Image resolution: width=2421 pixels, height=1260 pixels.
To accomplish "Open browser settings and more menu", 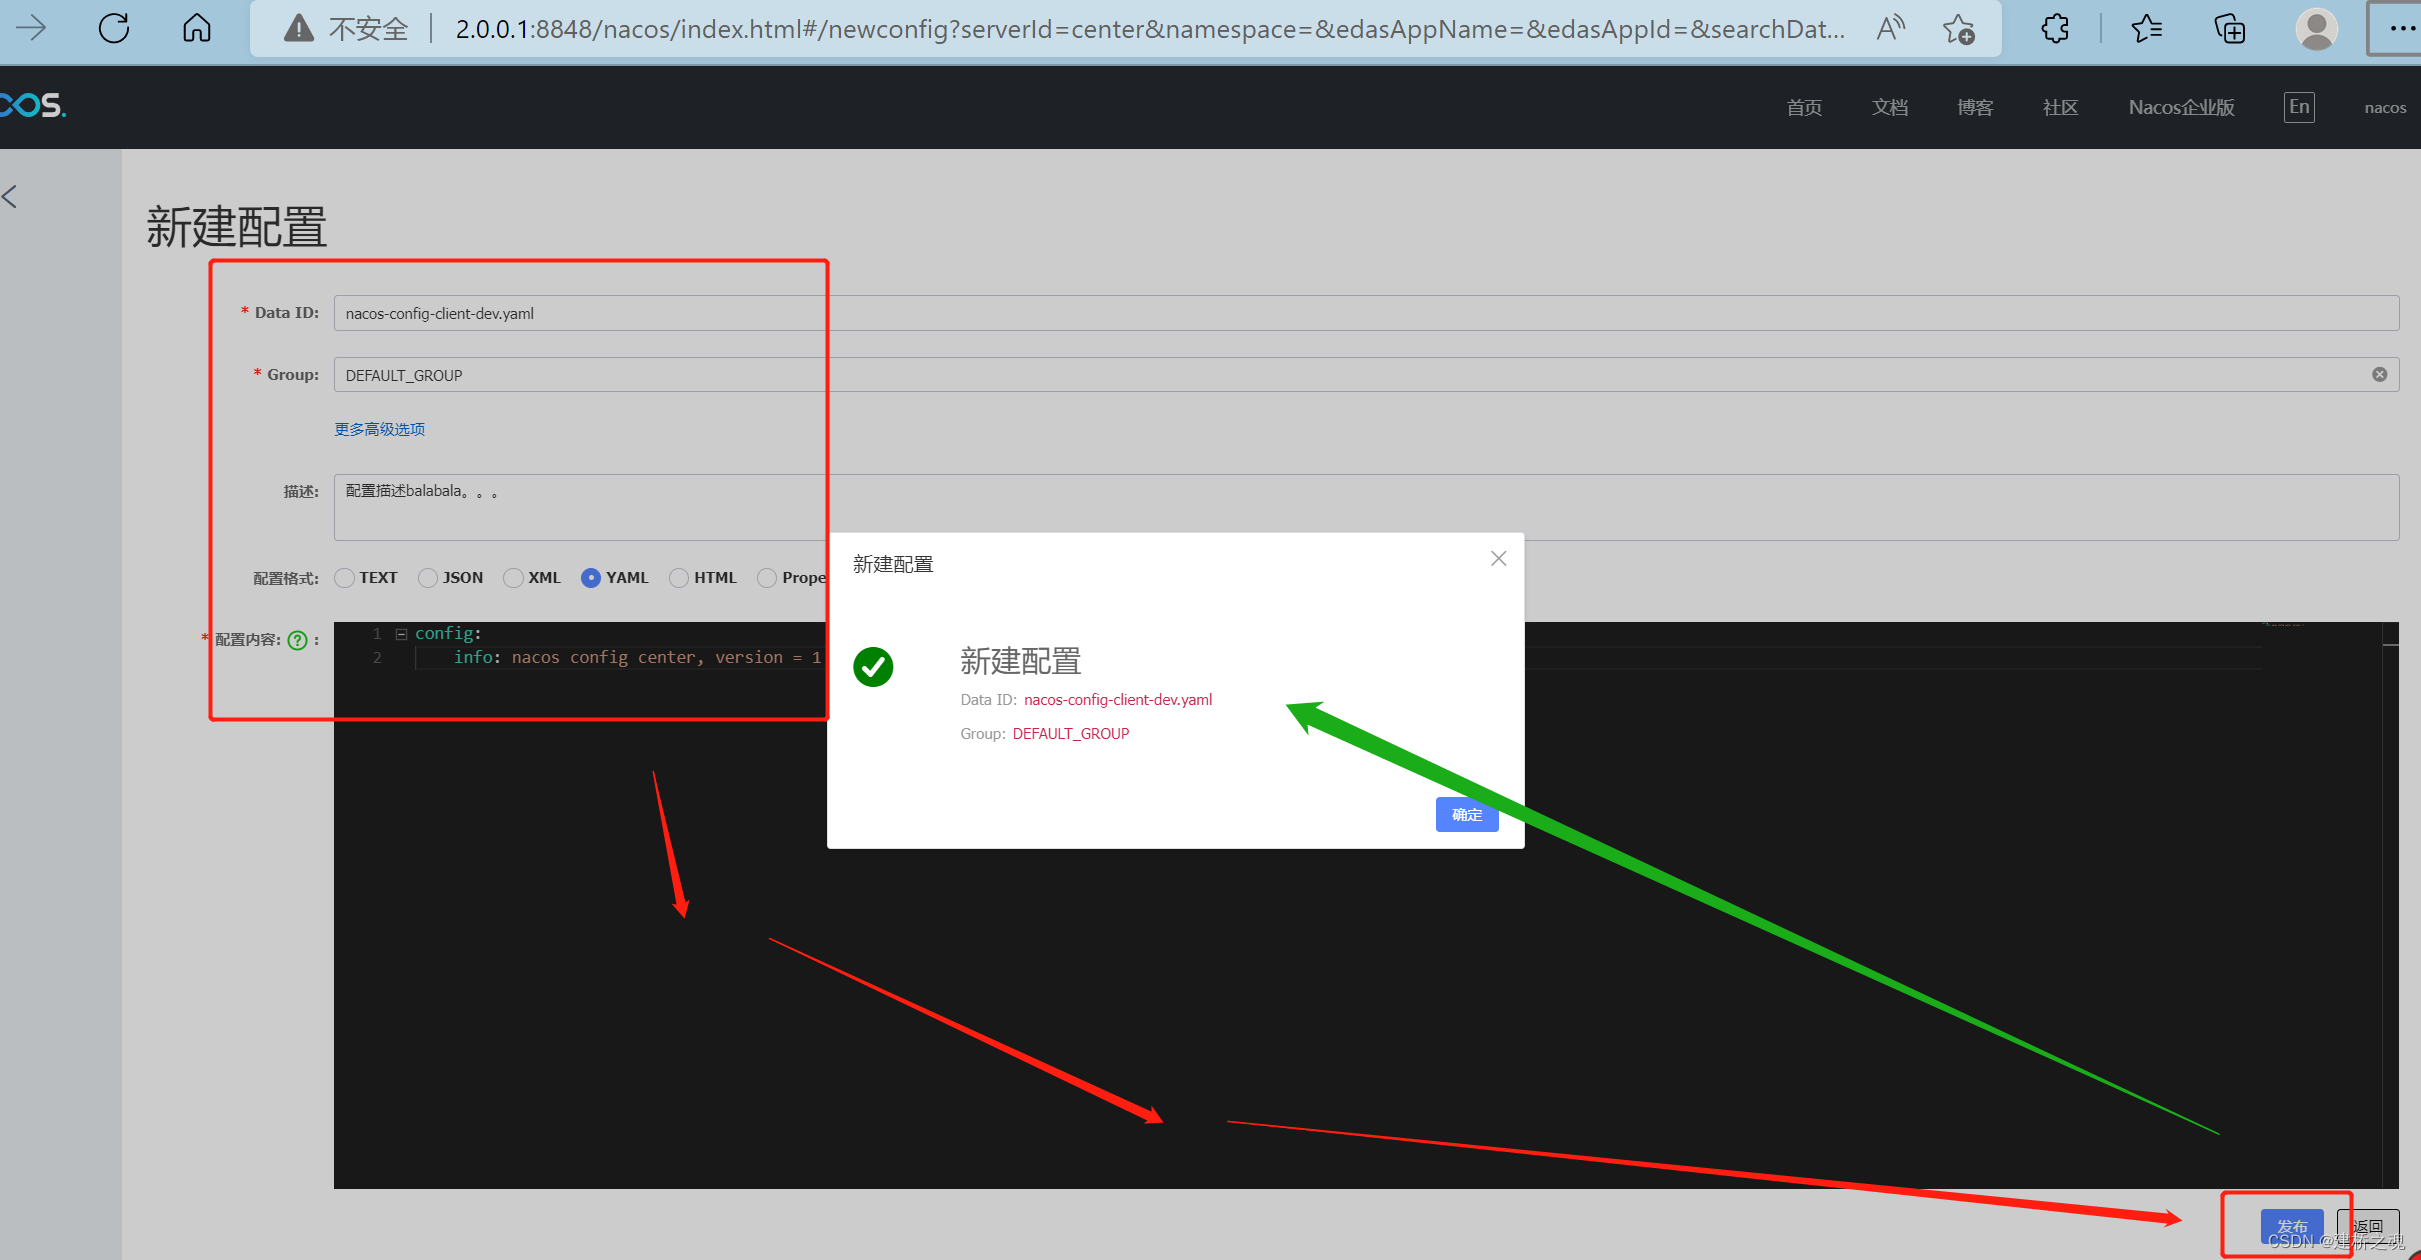I will click(x=2401, y=29).
